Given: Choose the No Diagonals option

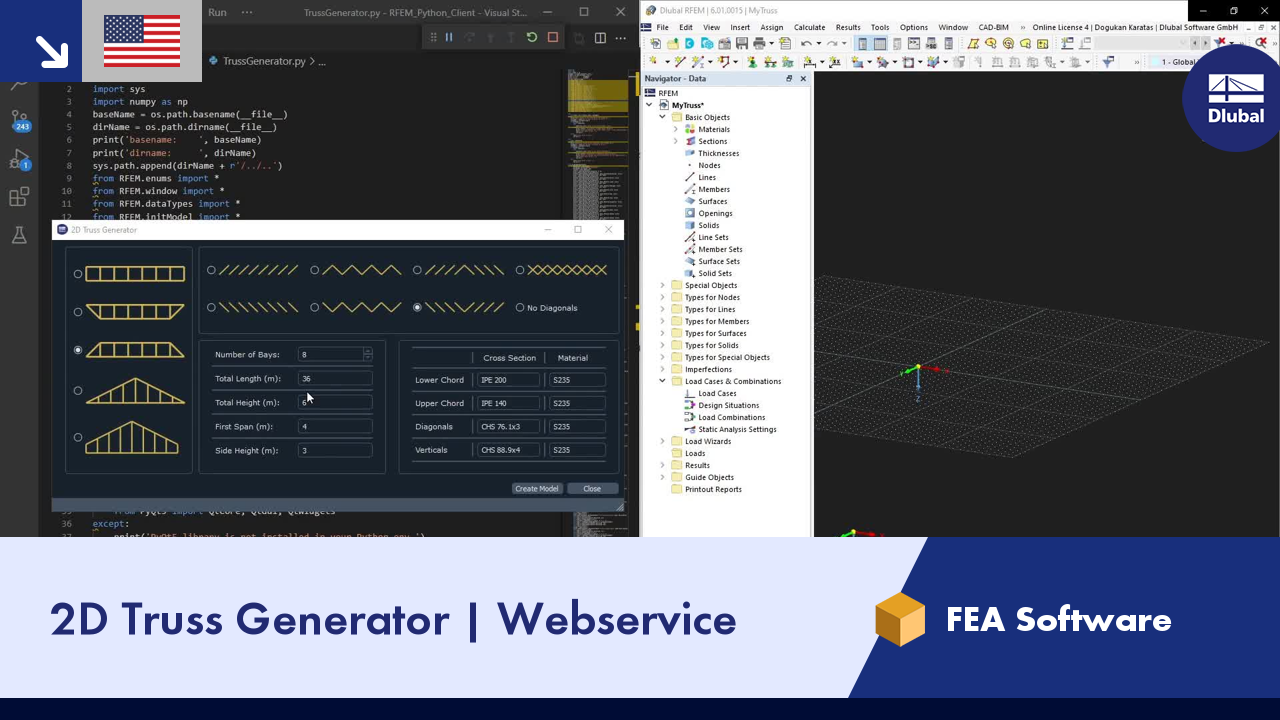Looking at the screenshot, I should pyautogui.click(x=519, y=307).
